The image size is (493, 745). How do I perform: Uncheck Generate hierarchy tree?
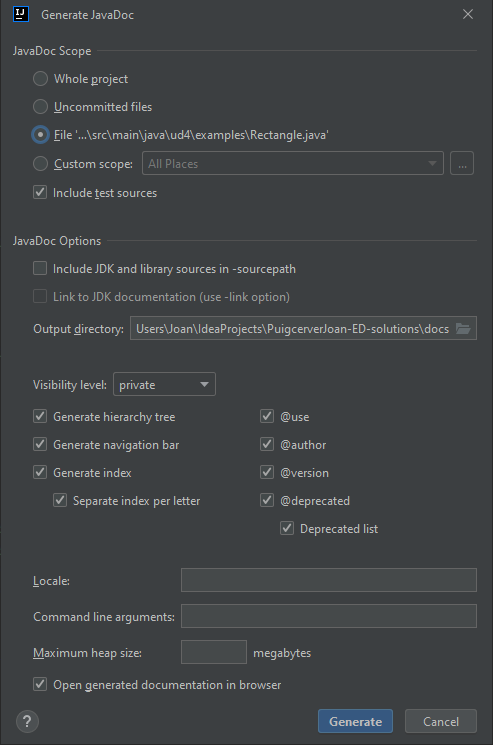tap(40, 417)
